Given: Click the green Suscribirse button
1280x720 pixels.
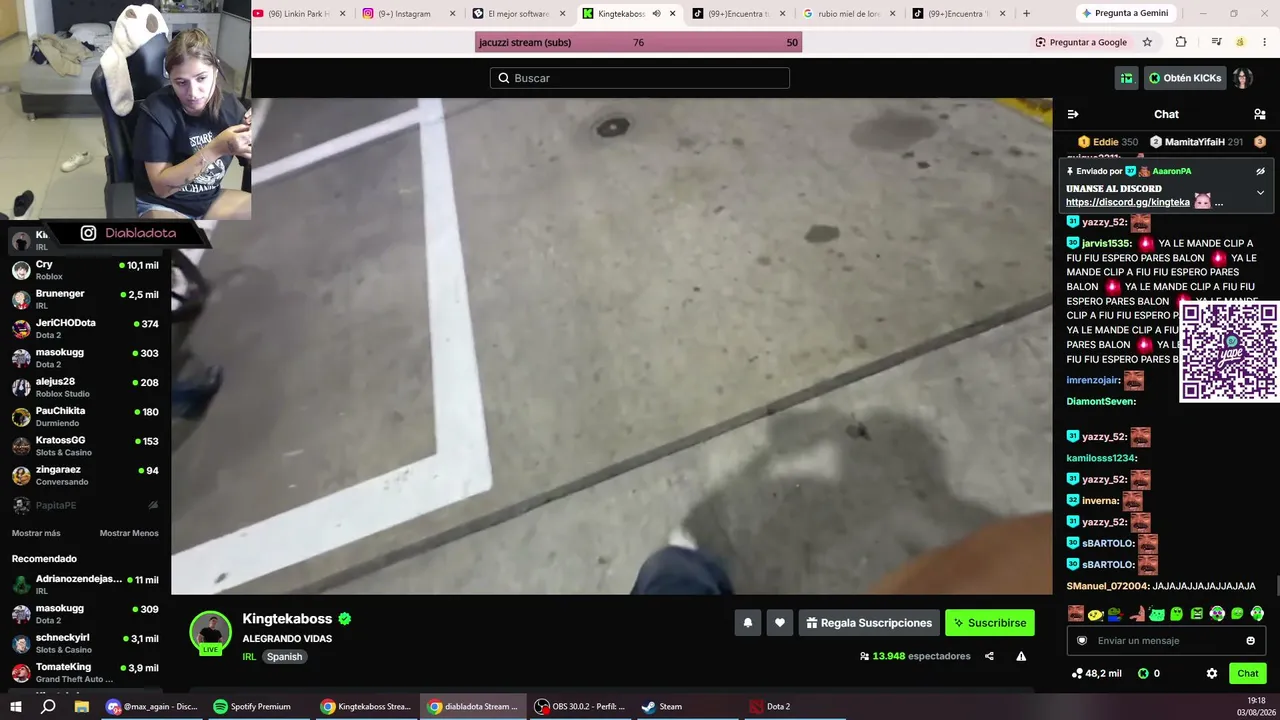Looking at the screenshot, I should point(990,623).
